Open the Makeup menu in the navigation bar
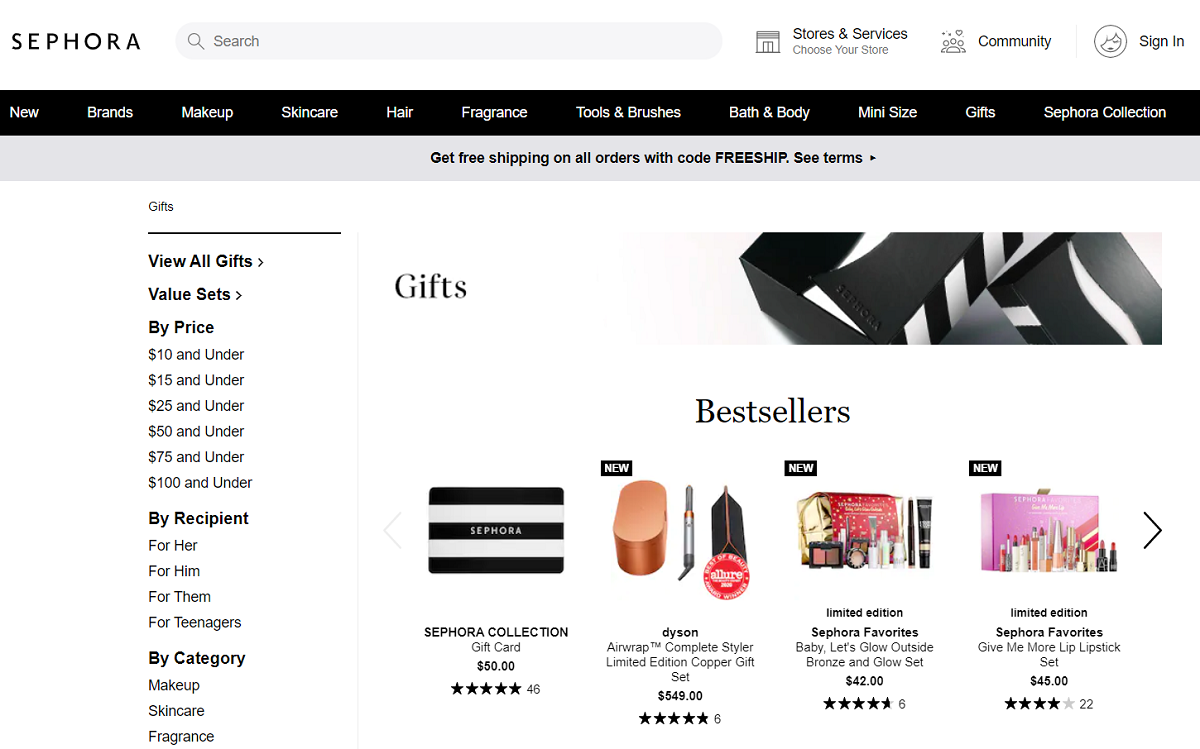 click(207, 112)
